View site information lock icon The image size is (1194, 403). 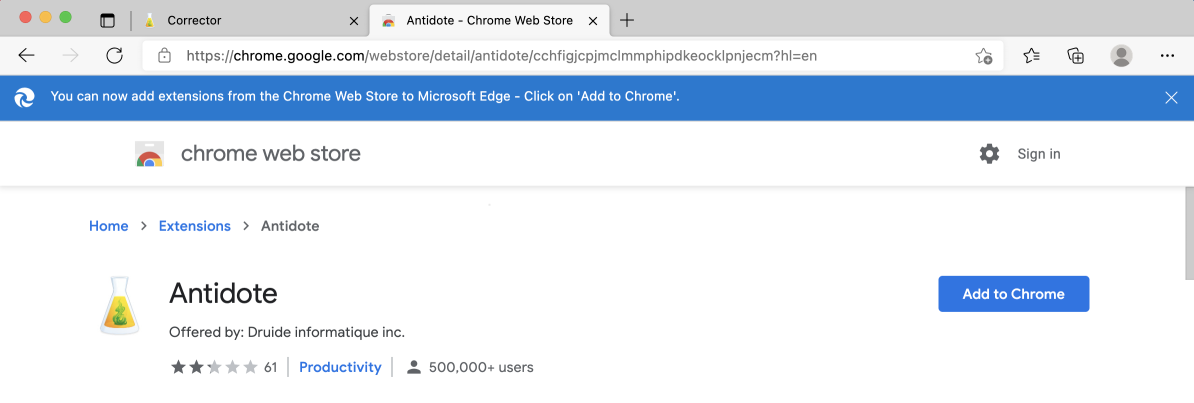click(163, 56)
